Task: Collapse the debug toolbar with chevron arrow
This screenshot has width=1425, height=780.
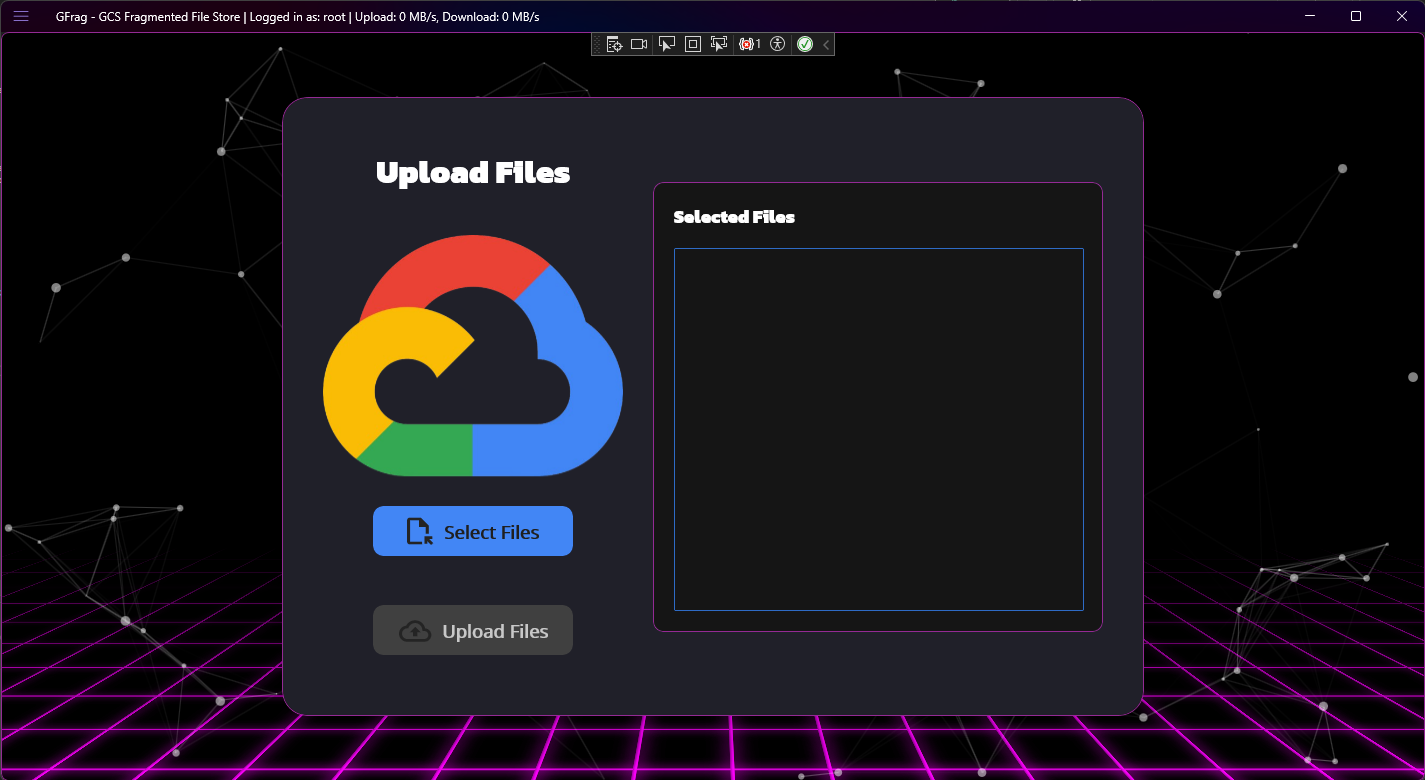Action: [x=826, y=44]
